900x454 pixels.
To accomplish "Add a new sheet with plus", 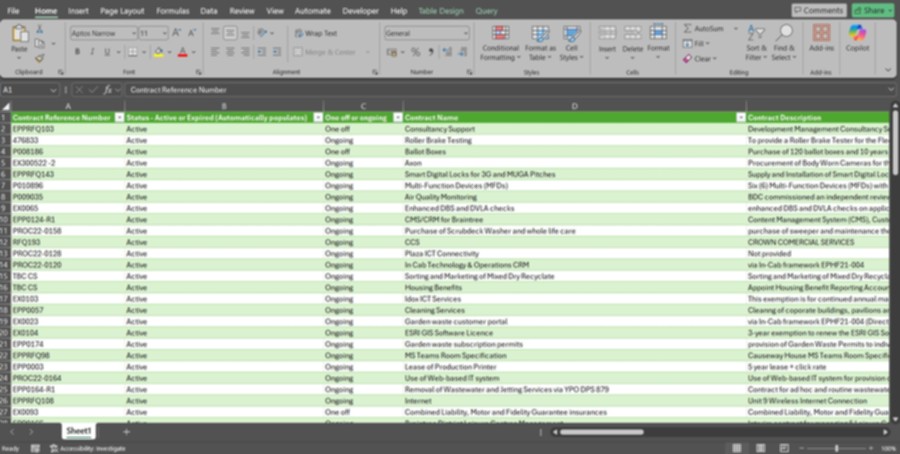I will [x=126, y=432].
